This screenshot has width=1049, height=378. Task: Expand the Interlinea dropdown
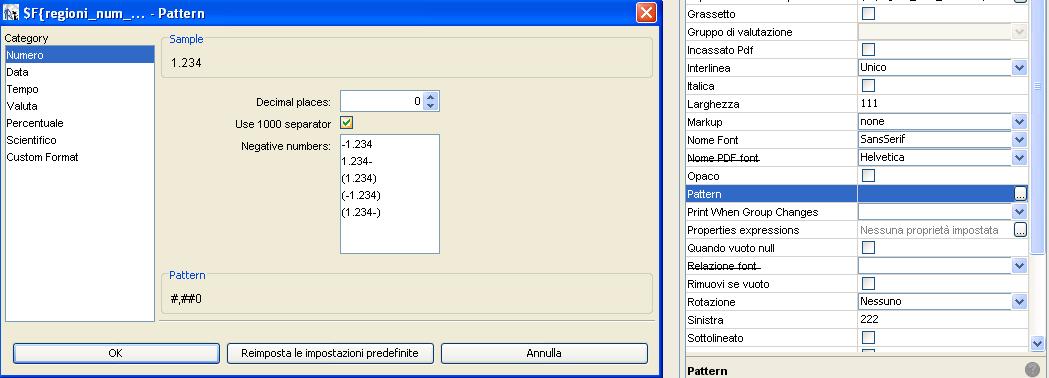click(1019, 68)
